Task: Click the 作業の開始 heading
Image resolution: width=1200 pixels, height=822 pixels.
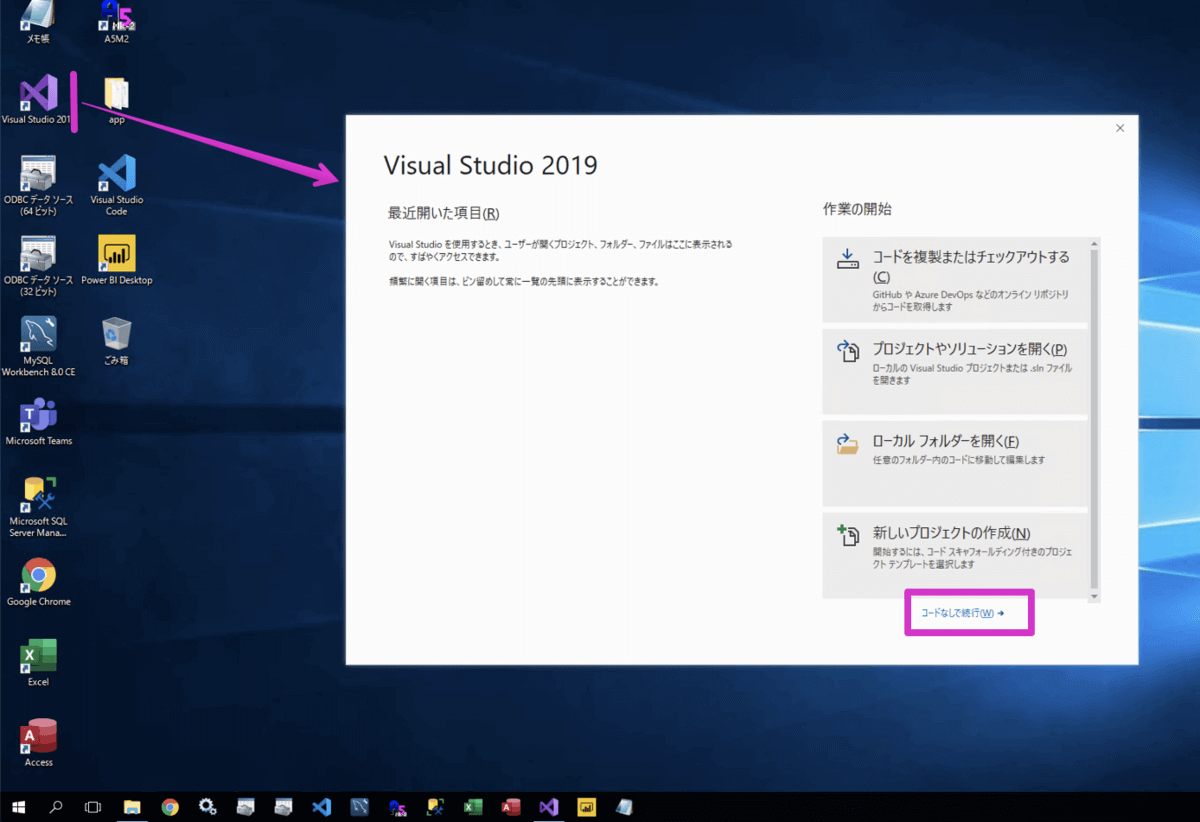Action: (857, 209)
